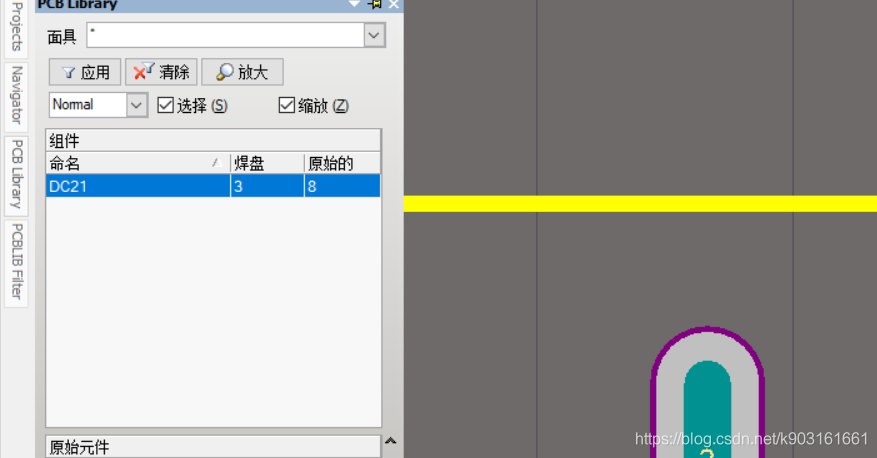Switch to the PCBLIB Filter side tab
Screen dimensions: 877x458
(x=17, y=262)
